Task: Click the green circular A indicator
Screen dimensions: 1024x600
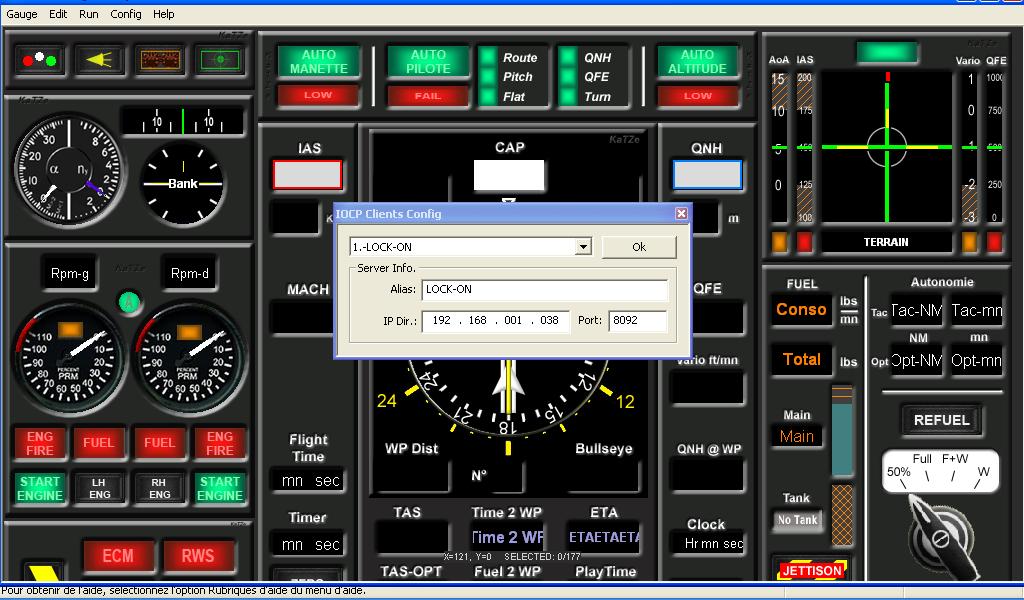Action: point(128,300)
